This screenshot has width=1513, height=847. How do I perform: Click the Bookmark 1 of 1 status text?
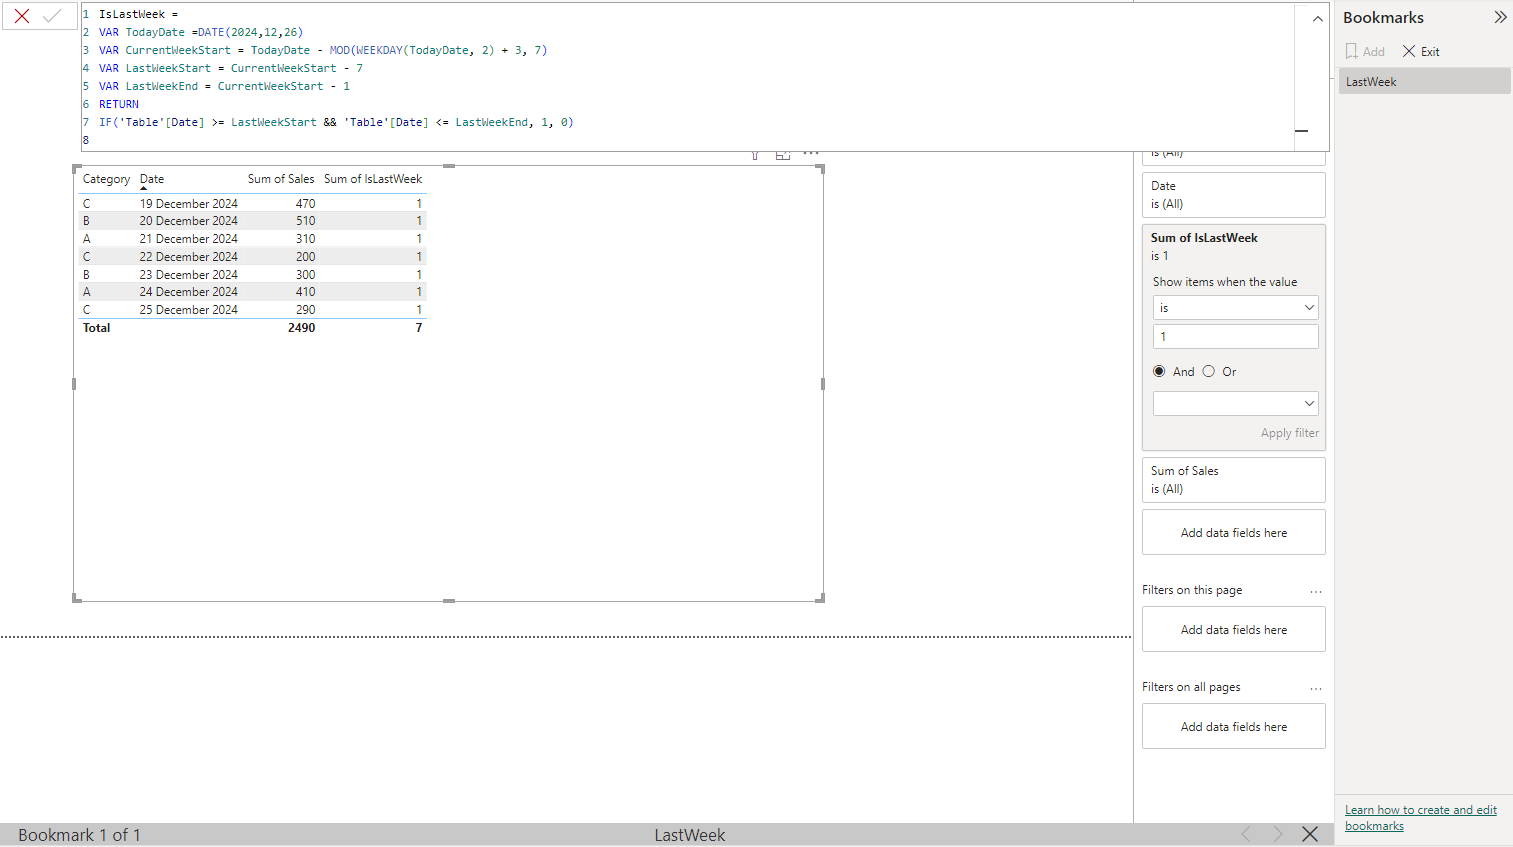pyautogui.click(x=79, y=835)
